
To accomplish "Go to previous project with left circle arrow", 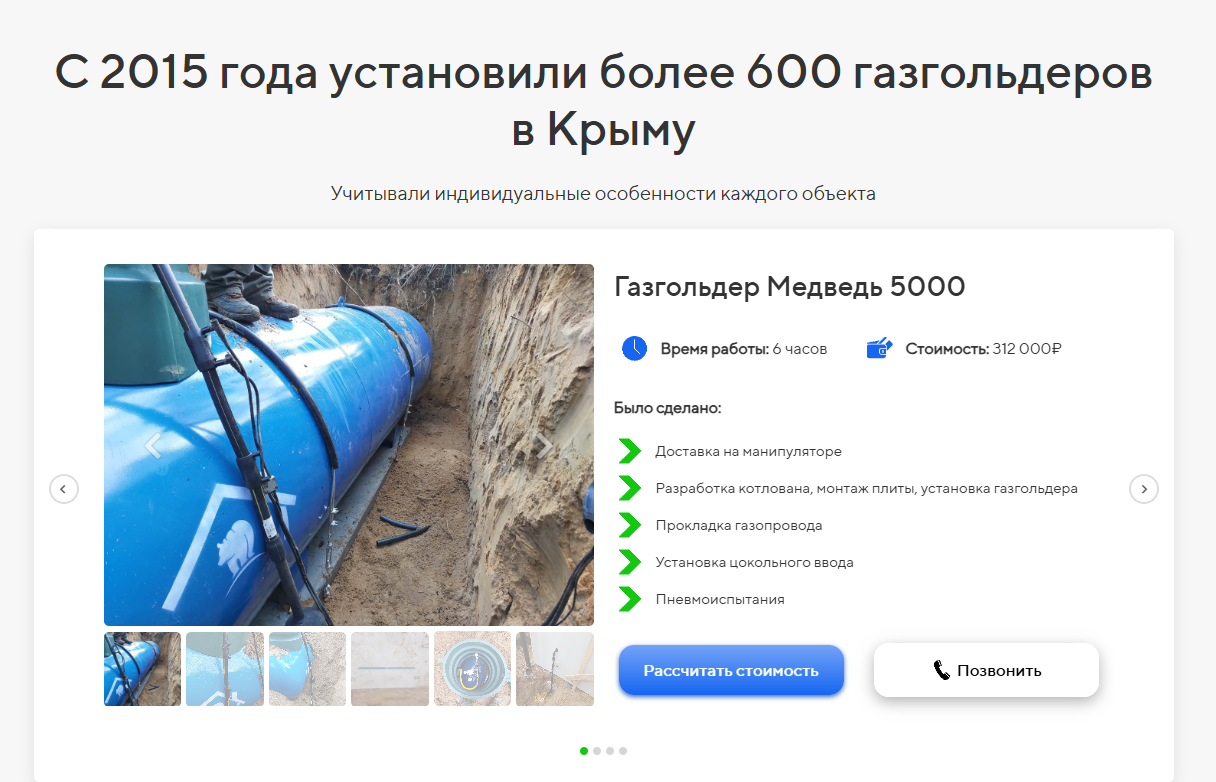I will click(64, 489).
